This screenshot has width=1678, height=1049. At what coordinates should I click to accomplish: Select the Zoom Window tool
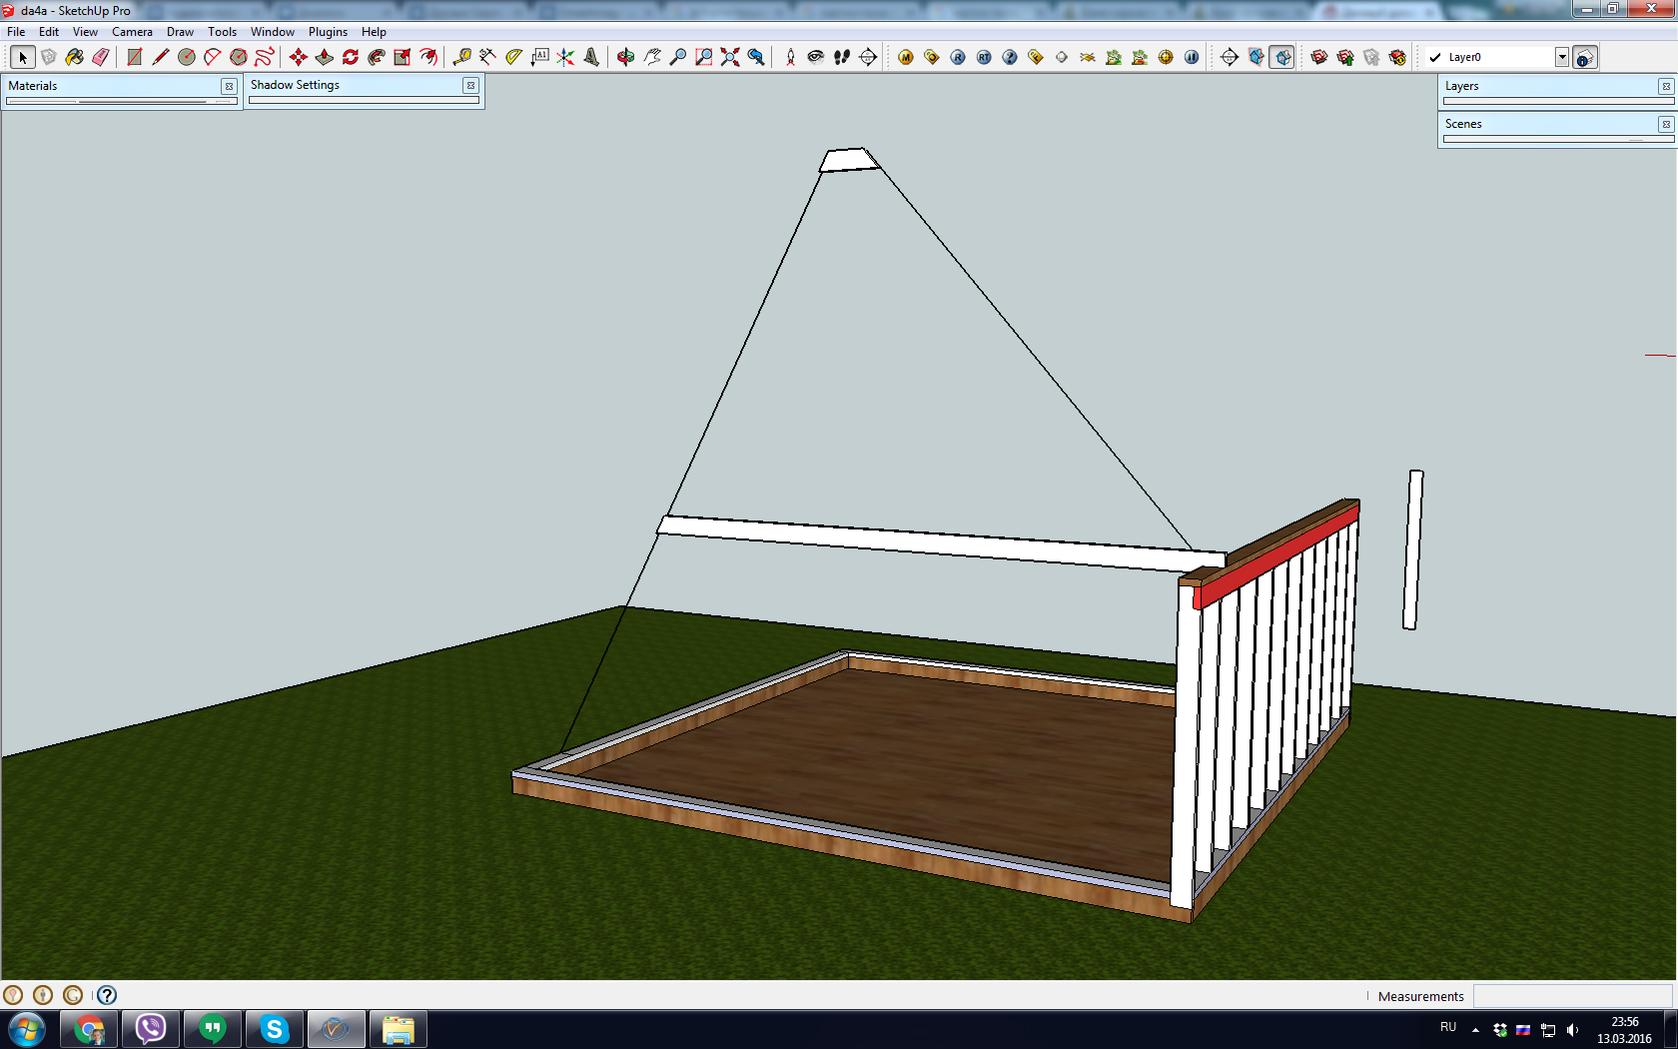704,57
